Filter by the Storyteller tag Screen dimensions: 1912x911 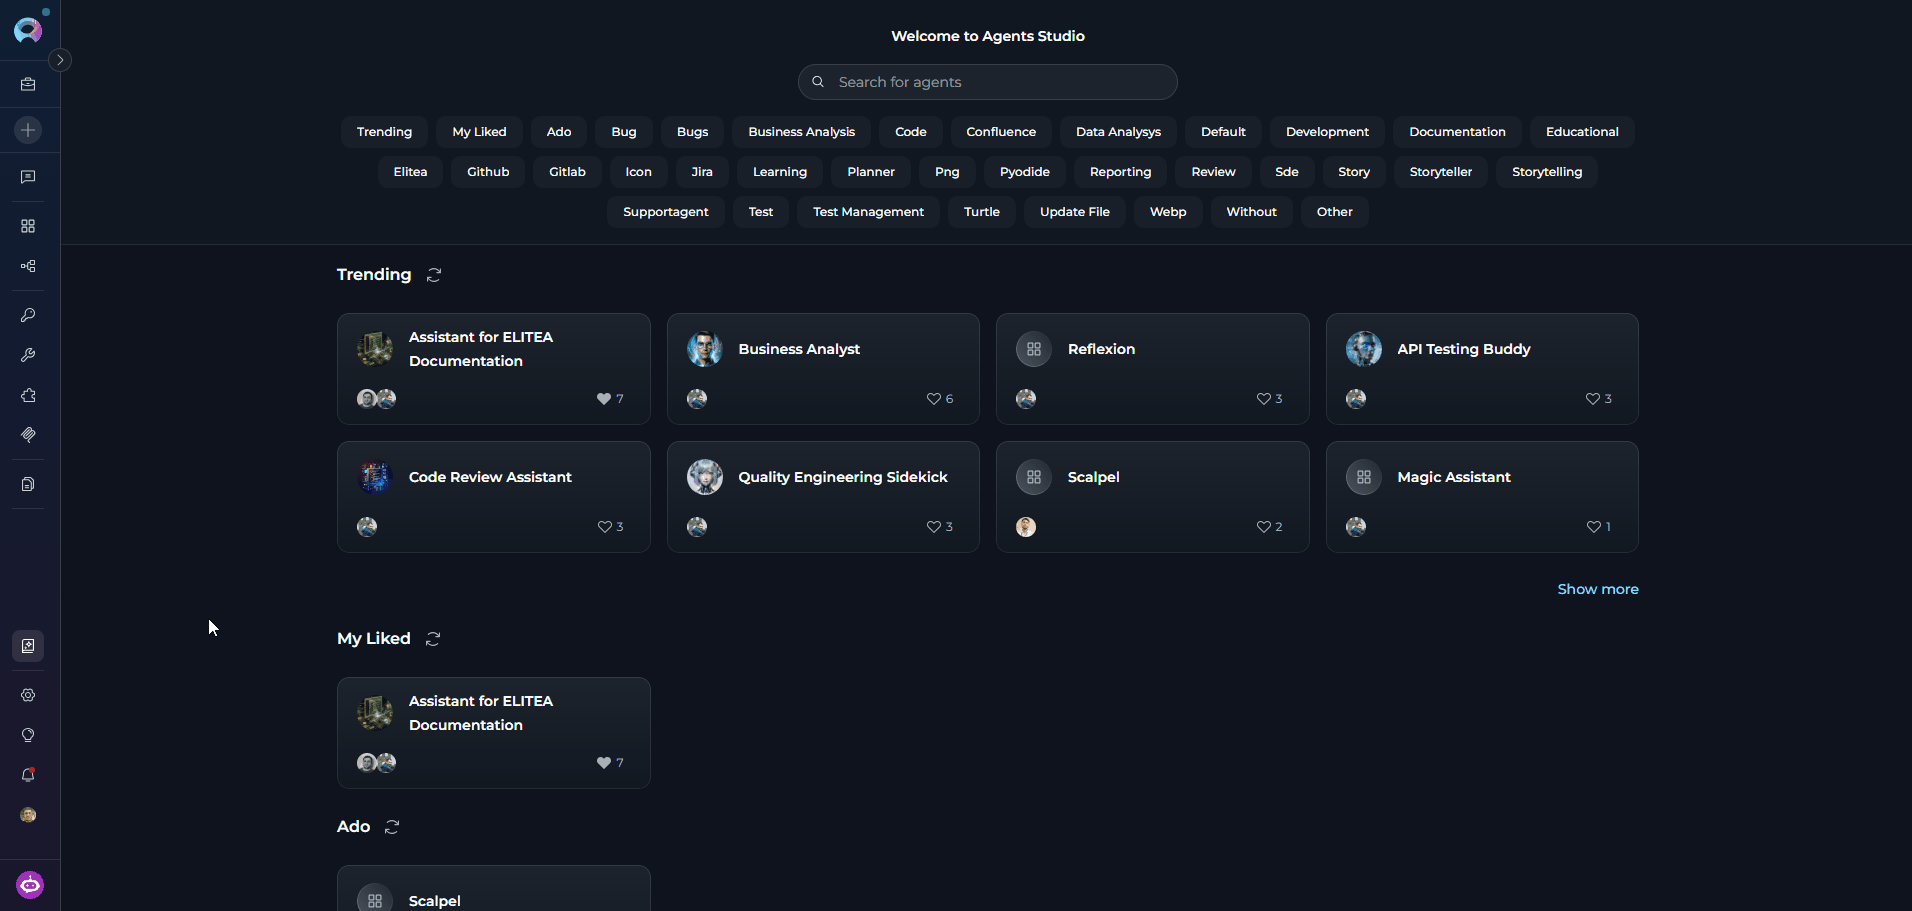(1440, 172)
